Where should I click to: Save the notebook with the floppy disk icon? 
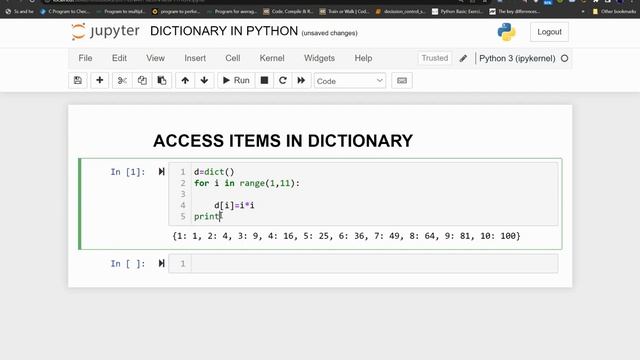click(x=78, y=80)
